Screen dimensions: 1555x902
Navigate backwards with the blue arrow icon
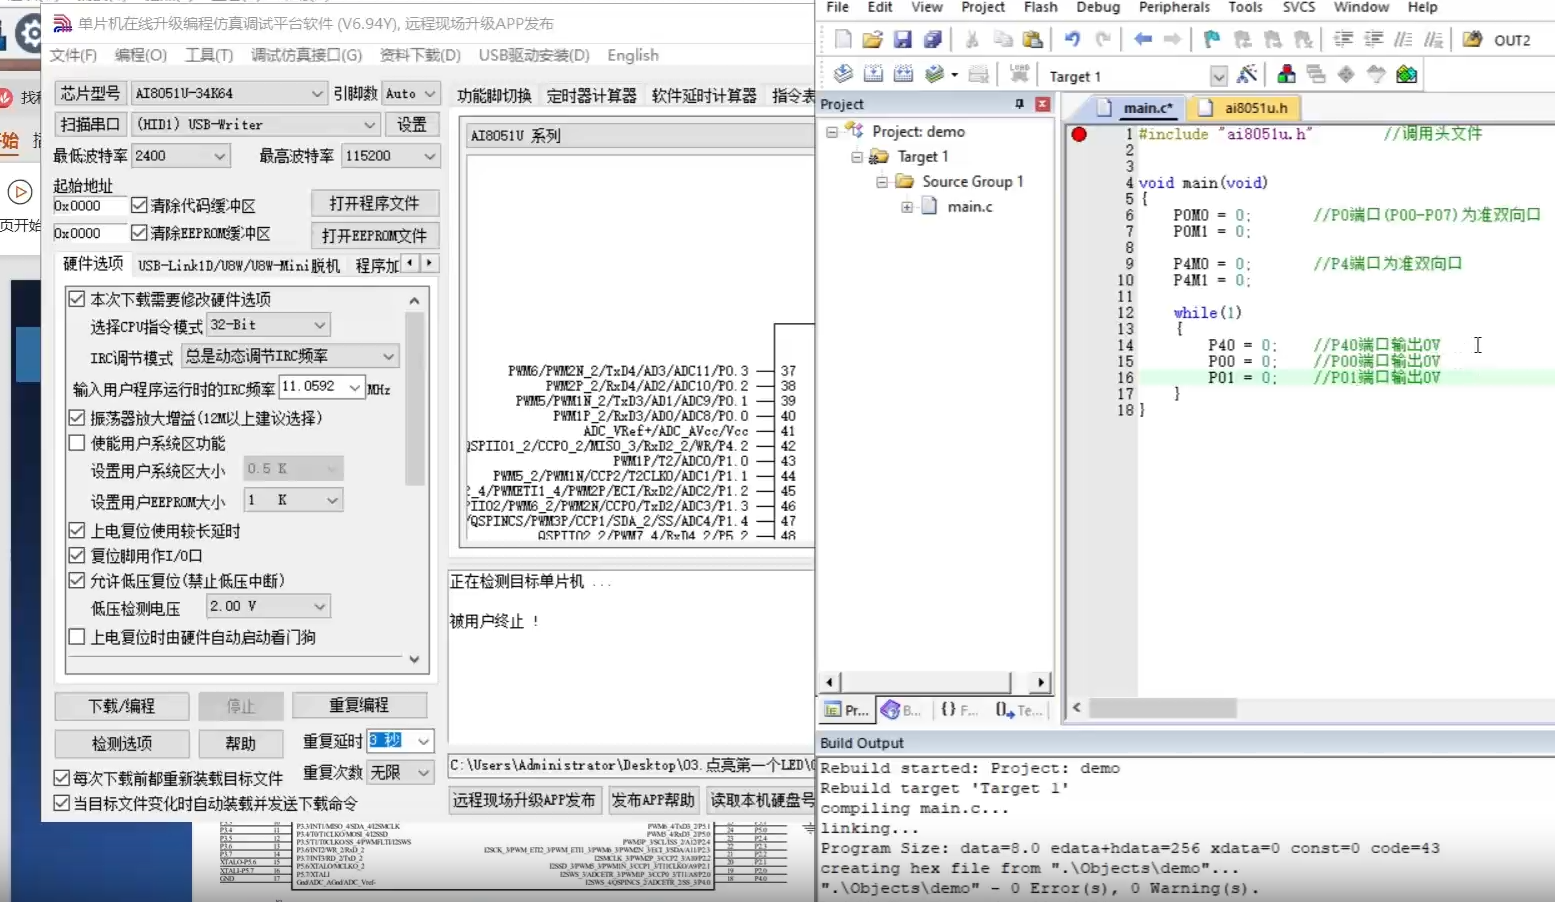(1142, 40)
